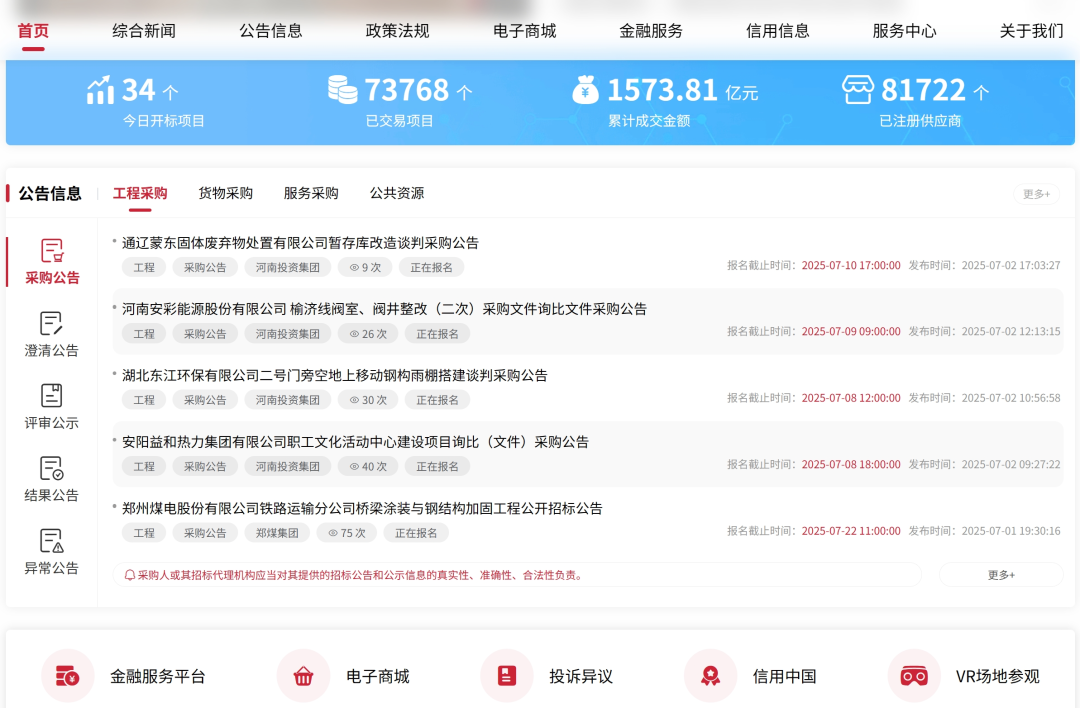The image size is (1080, 708).
Task: Open 服务中心 in the top navigation
Action: 904,31
